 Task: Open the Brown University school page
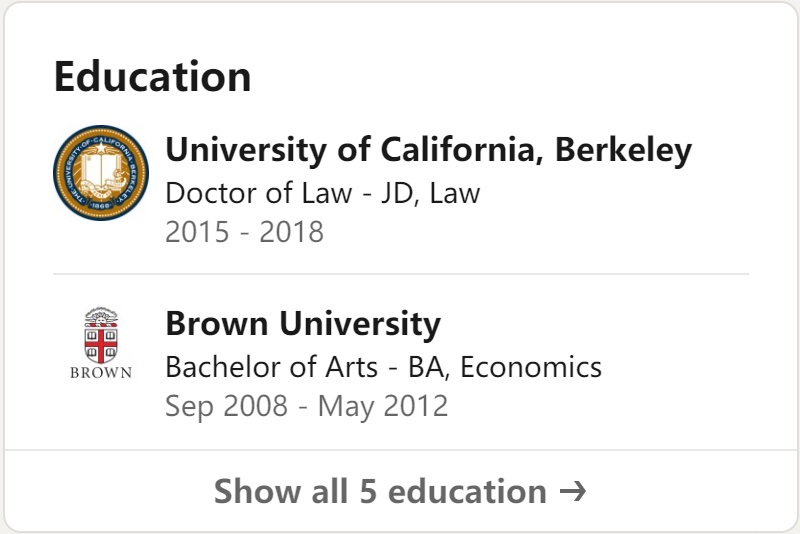[302, 324]
